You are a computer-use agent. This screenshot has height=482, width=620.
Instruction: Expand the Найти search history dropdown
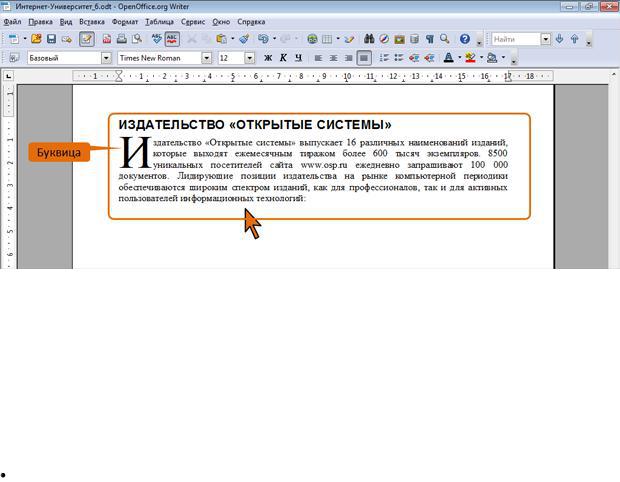tap(546, 39)
